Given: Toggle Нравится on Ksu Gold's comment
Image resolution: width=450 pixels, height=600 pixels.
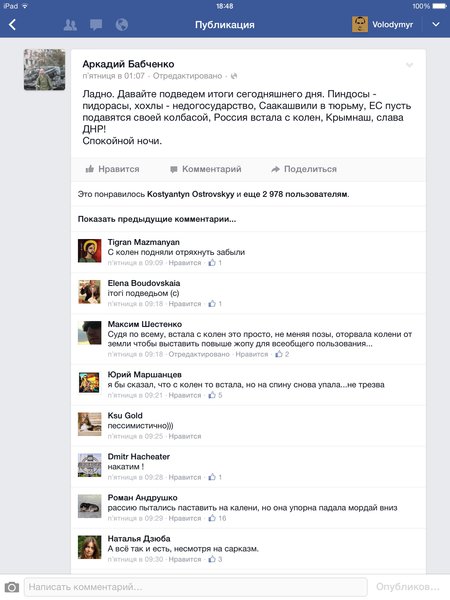Looking at the screenshot, I should 185,436.
